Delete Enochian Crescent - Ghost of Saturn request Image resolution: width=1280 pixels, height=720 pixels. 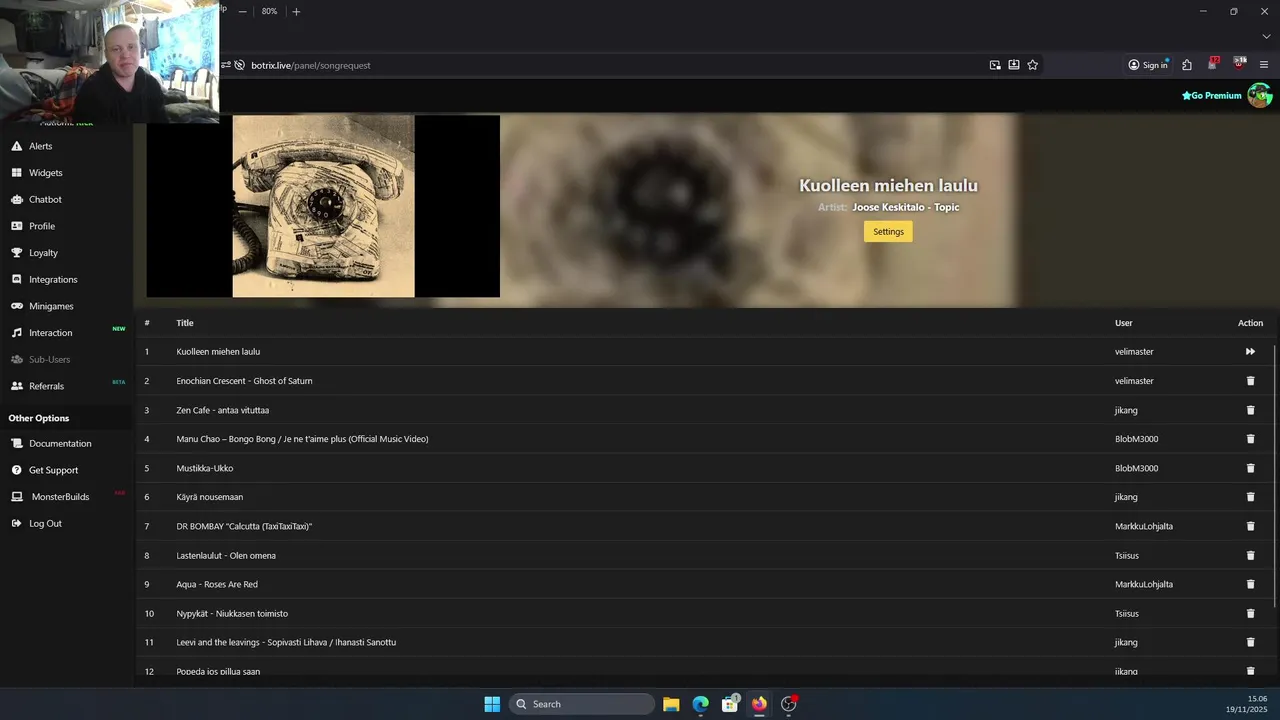coord(1250,381)
